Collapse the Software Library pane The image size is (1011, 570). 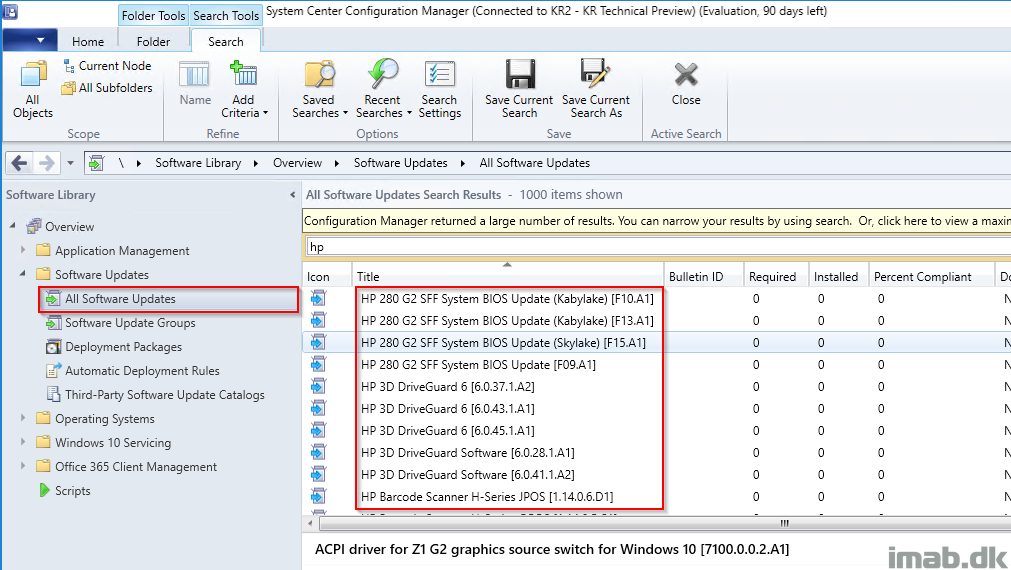click(x=292, y=195)
